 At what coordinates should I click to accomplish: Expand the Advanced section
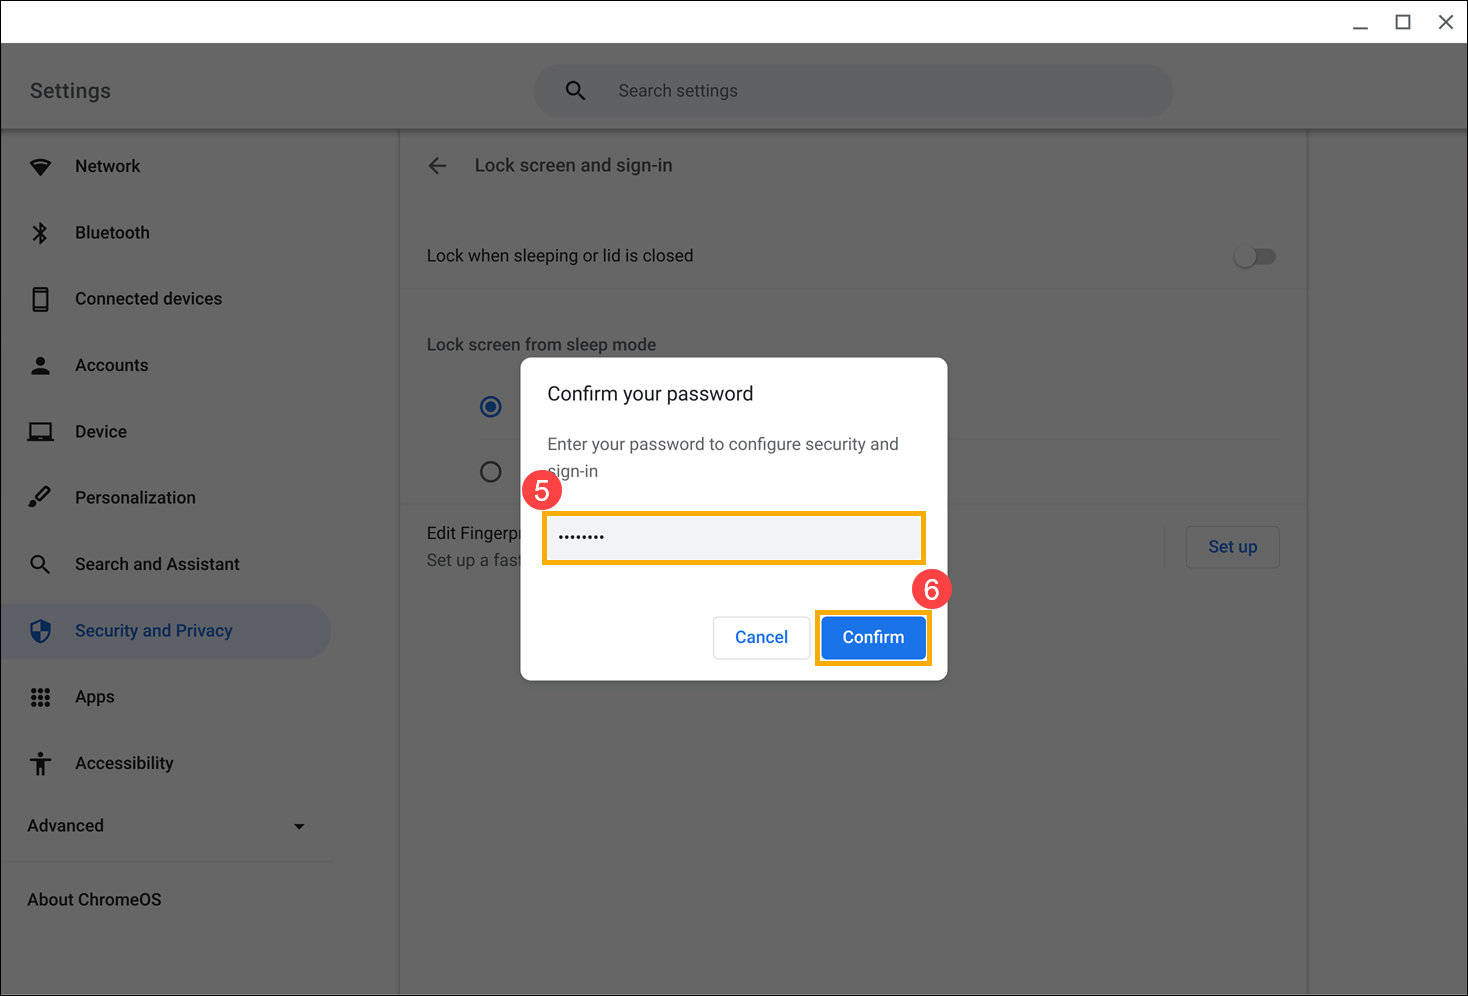coord(167,826)
